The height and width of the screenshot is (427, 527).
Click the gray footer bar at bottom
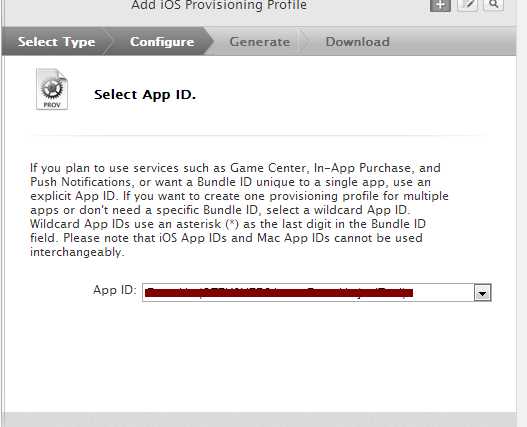259,420
